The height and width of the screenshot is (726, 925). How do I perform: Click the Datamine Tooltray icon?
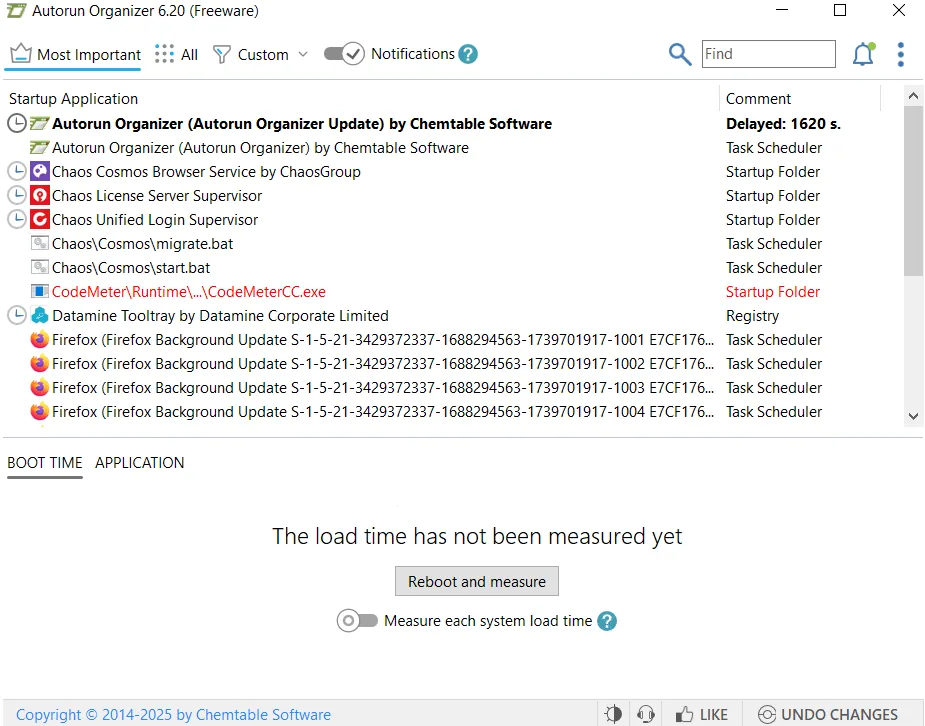point(40,316)
